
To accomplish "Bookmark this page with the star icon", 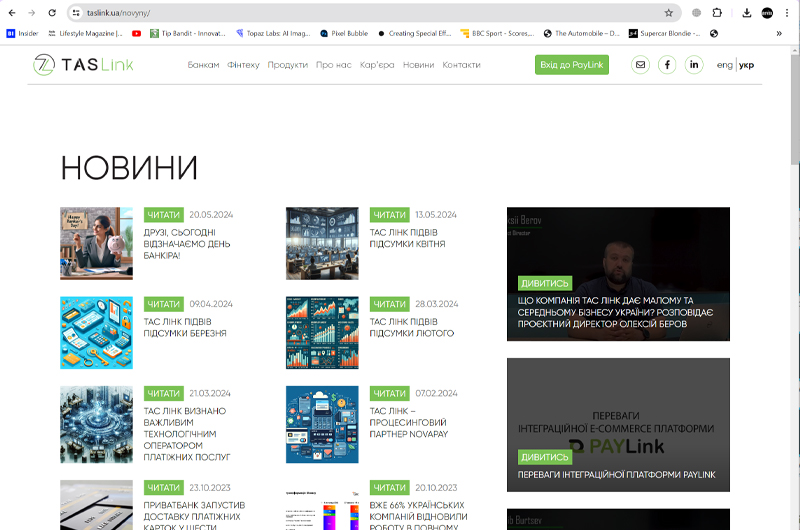I will [x=668, y=13].
